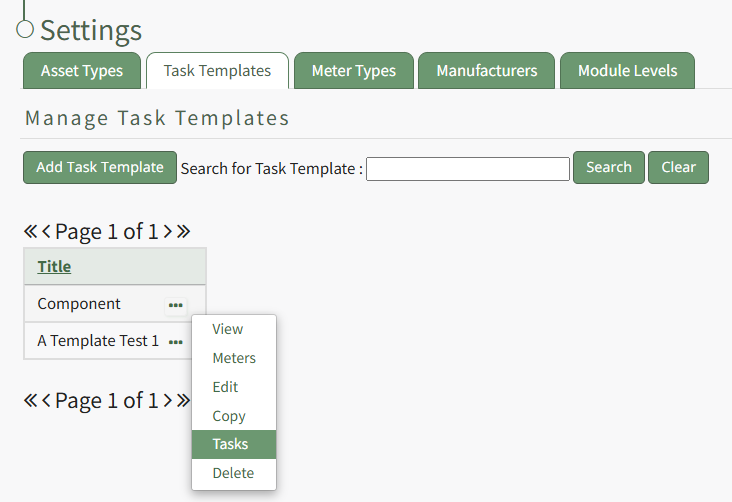Select Delete in the context menu

pyautogui.click(x=233, y=474)
